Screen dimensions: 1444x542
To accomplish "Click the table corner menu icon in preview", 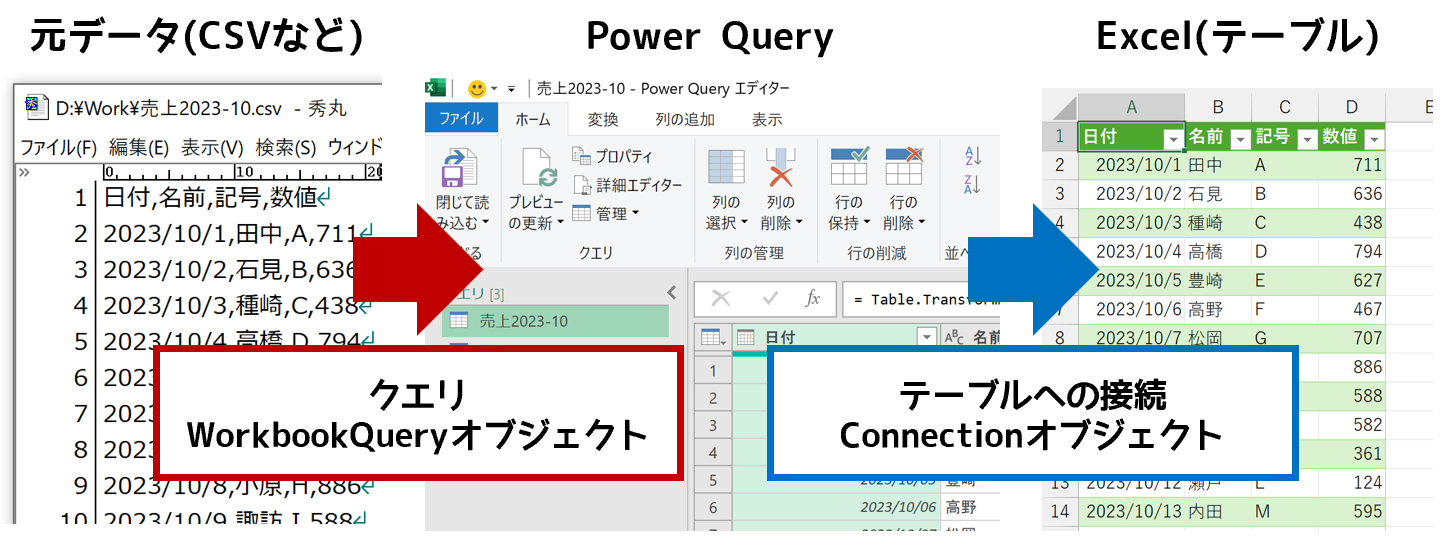I will (713, 338).
